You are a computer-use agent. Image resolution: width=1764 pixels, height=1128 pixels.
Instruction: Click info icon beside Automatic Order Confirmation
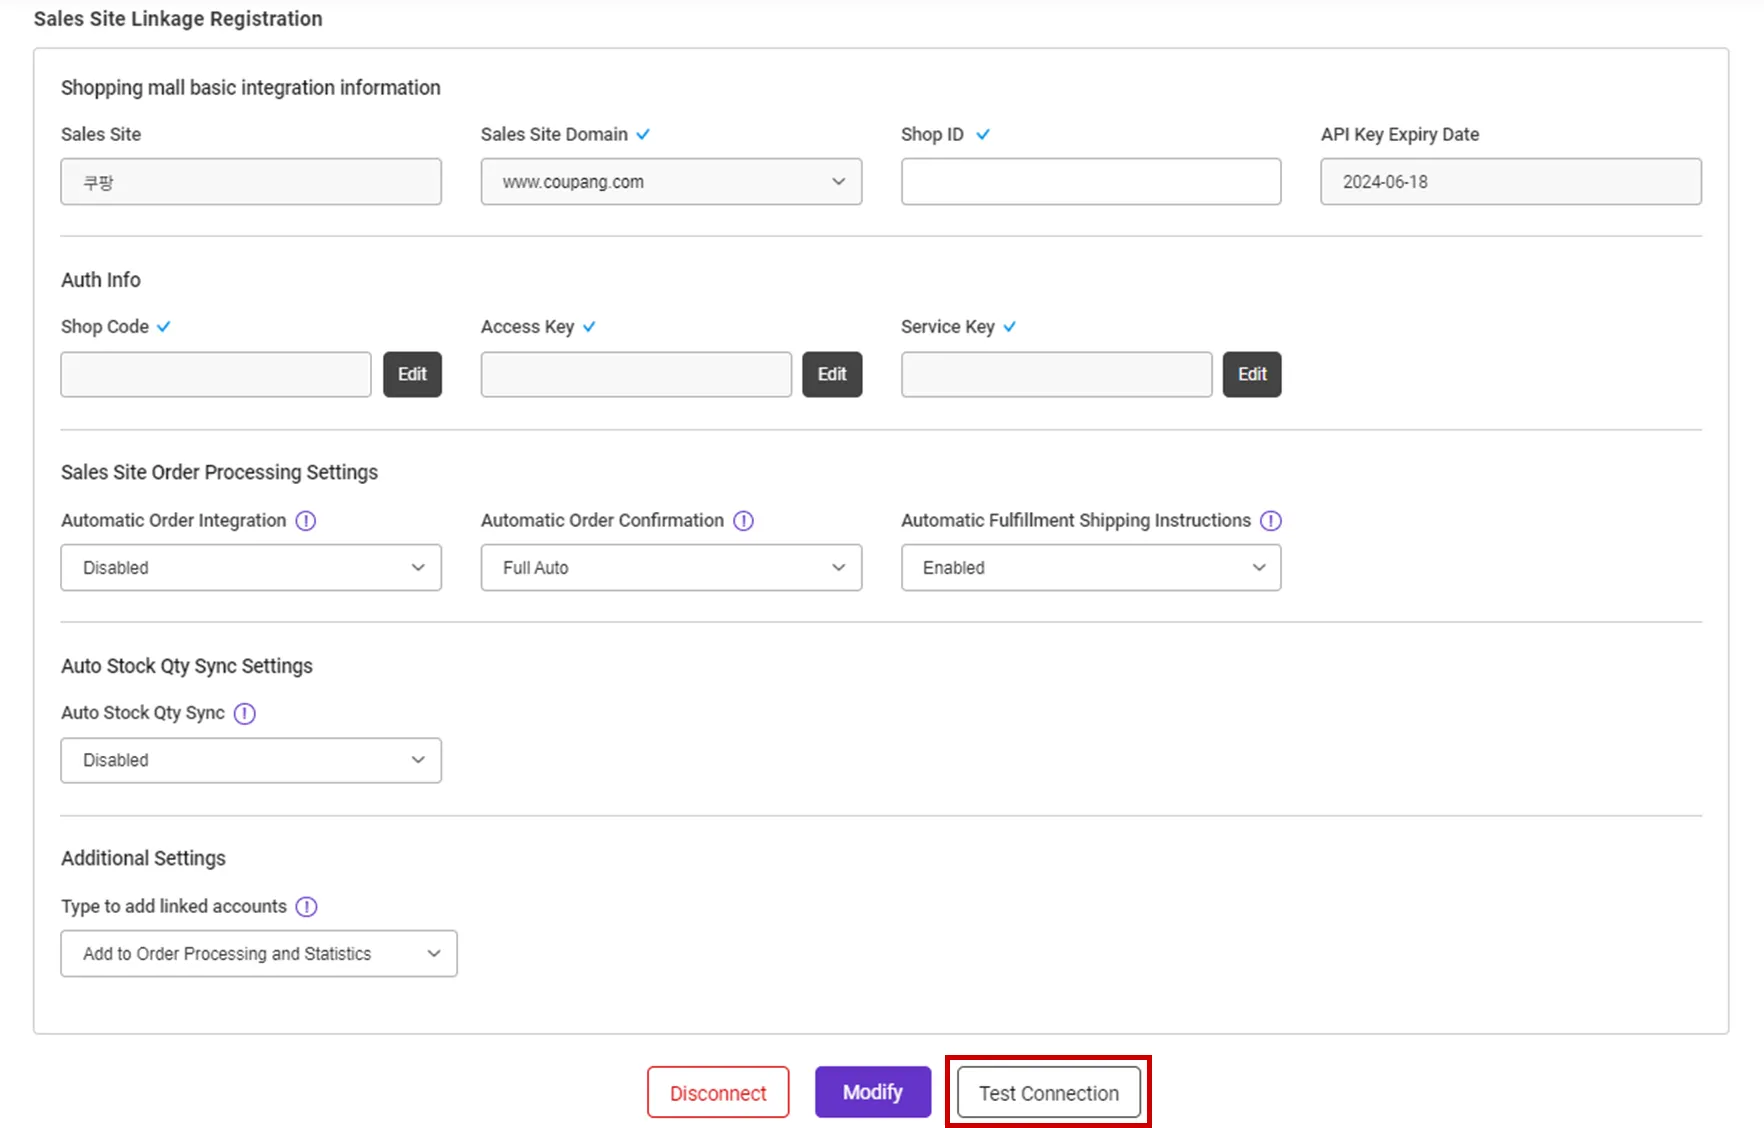[x=743, y=521]
